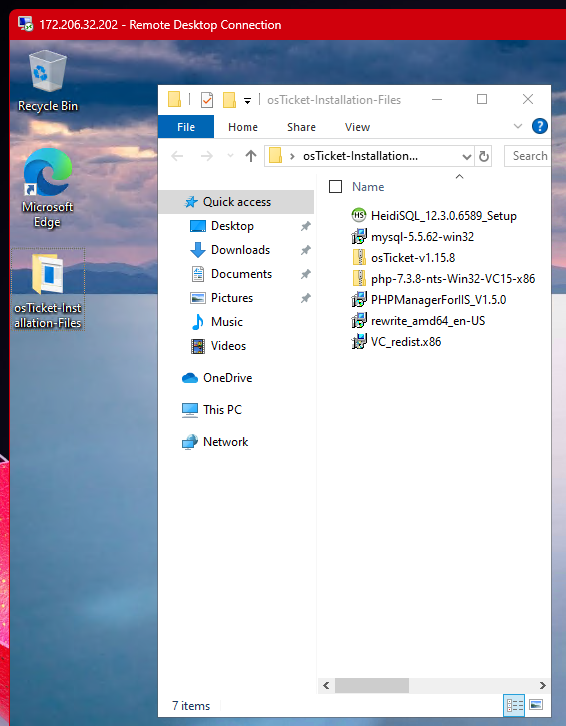Click the New folder quick access toolbar icon

pos(229,100)
